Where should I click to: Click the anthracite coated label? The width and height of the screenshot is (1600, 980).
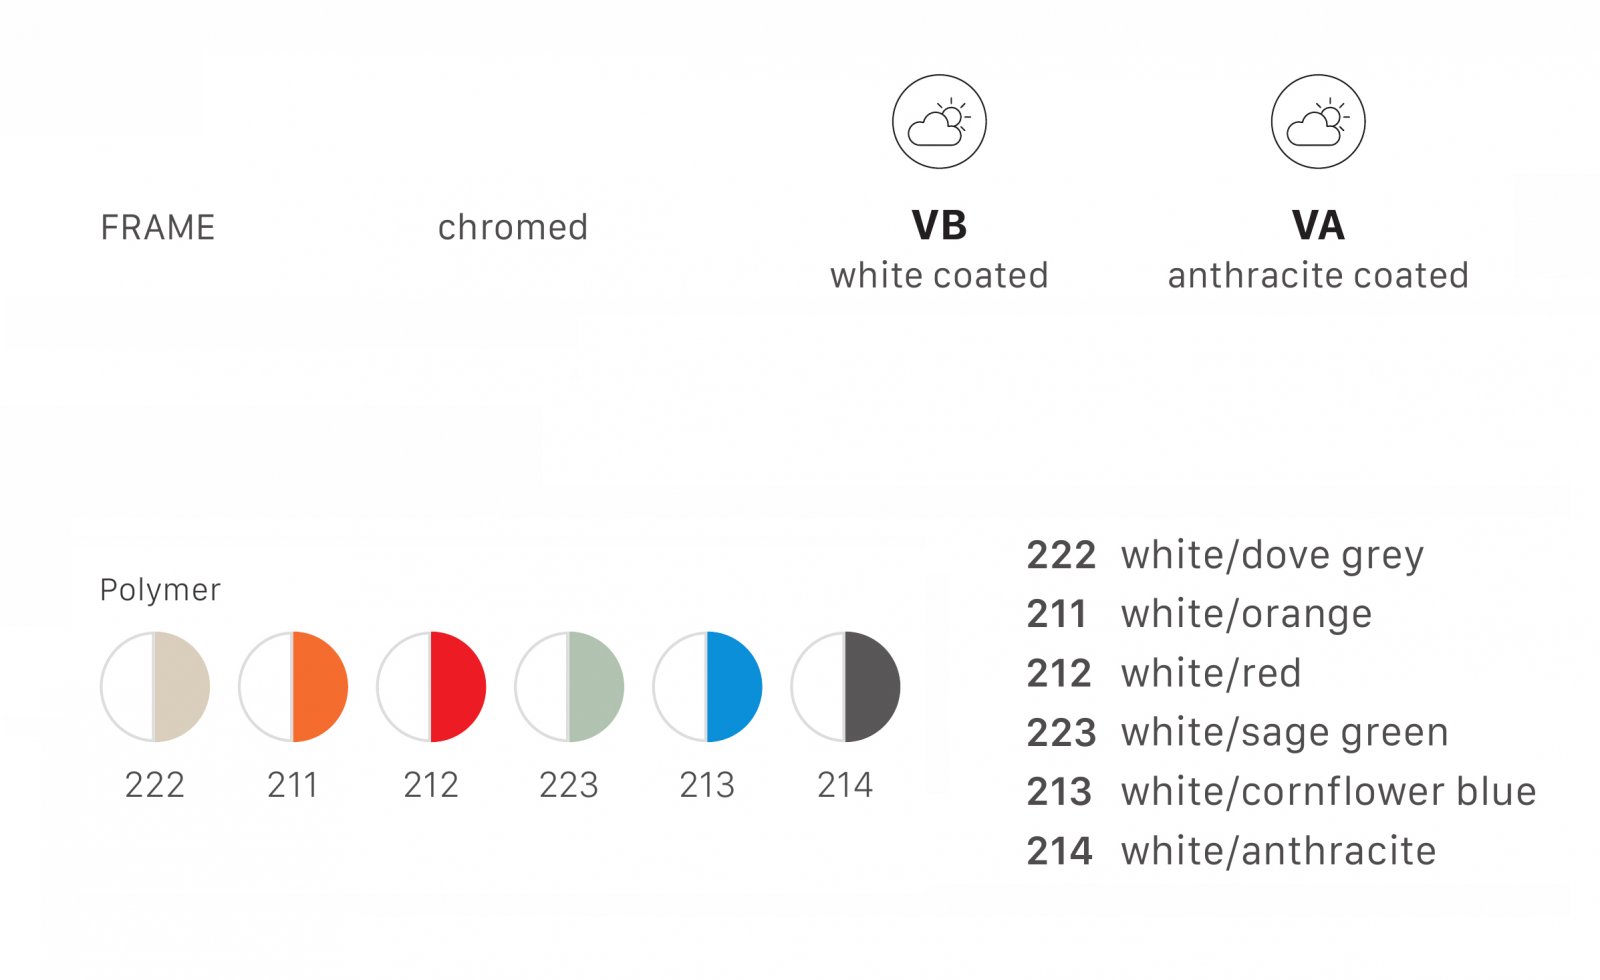click(1318, 275)
